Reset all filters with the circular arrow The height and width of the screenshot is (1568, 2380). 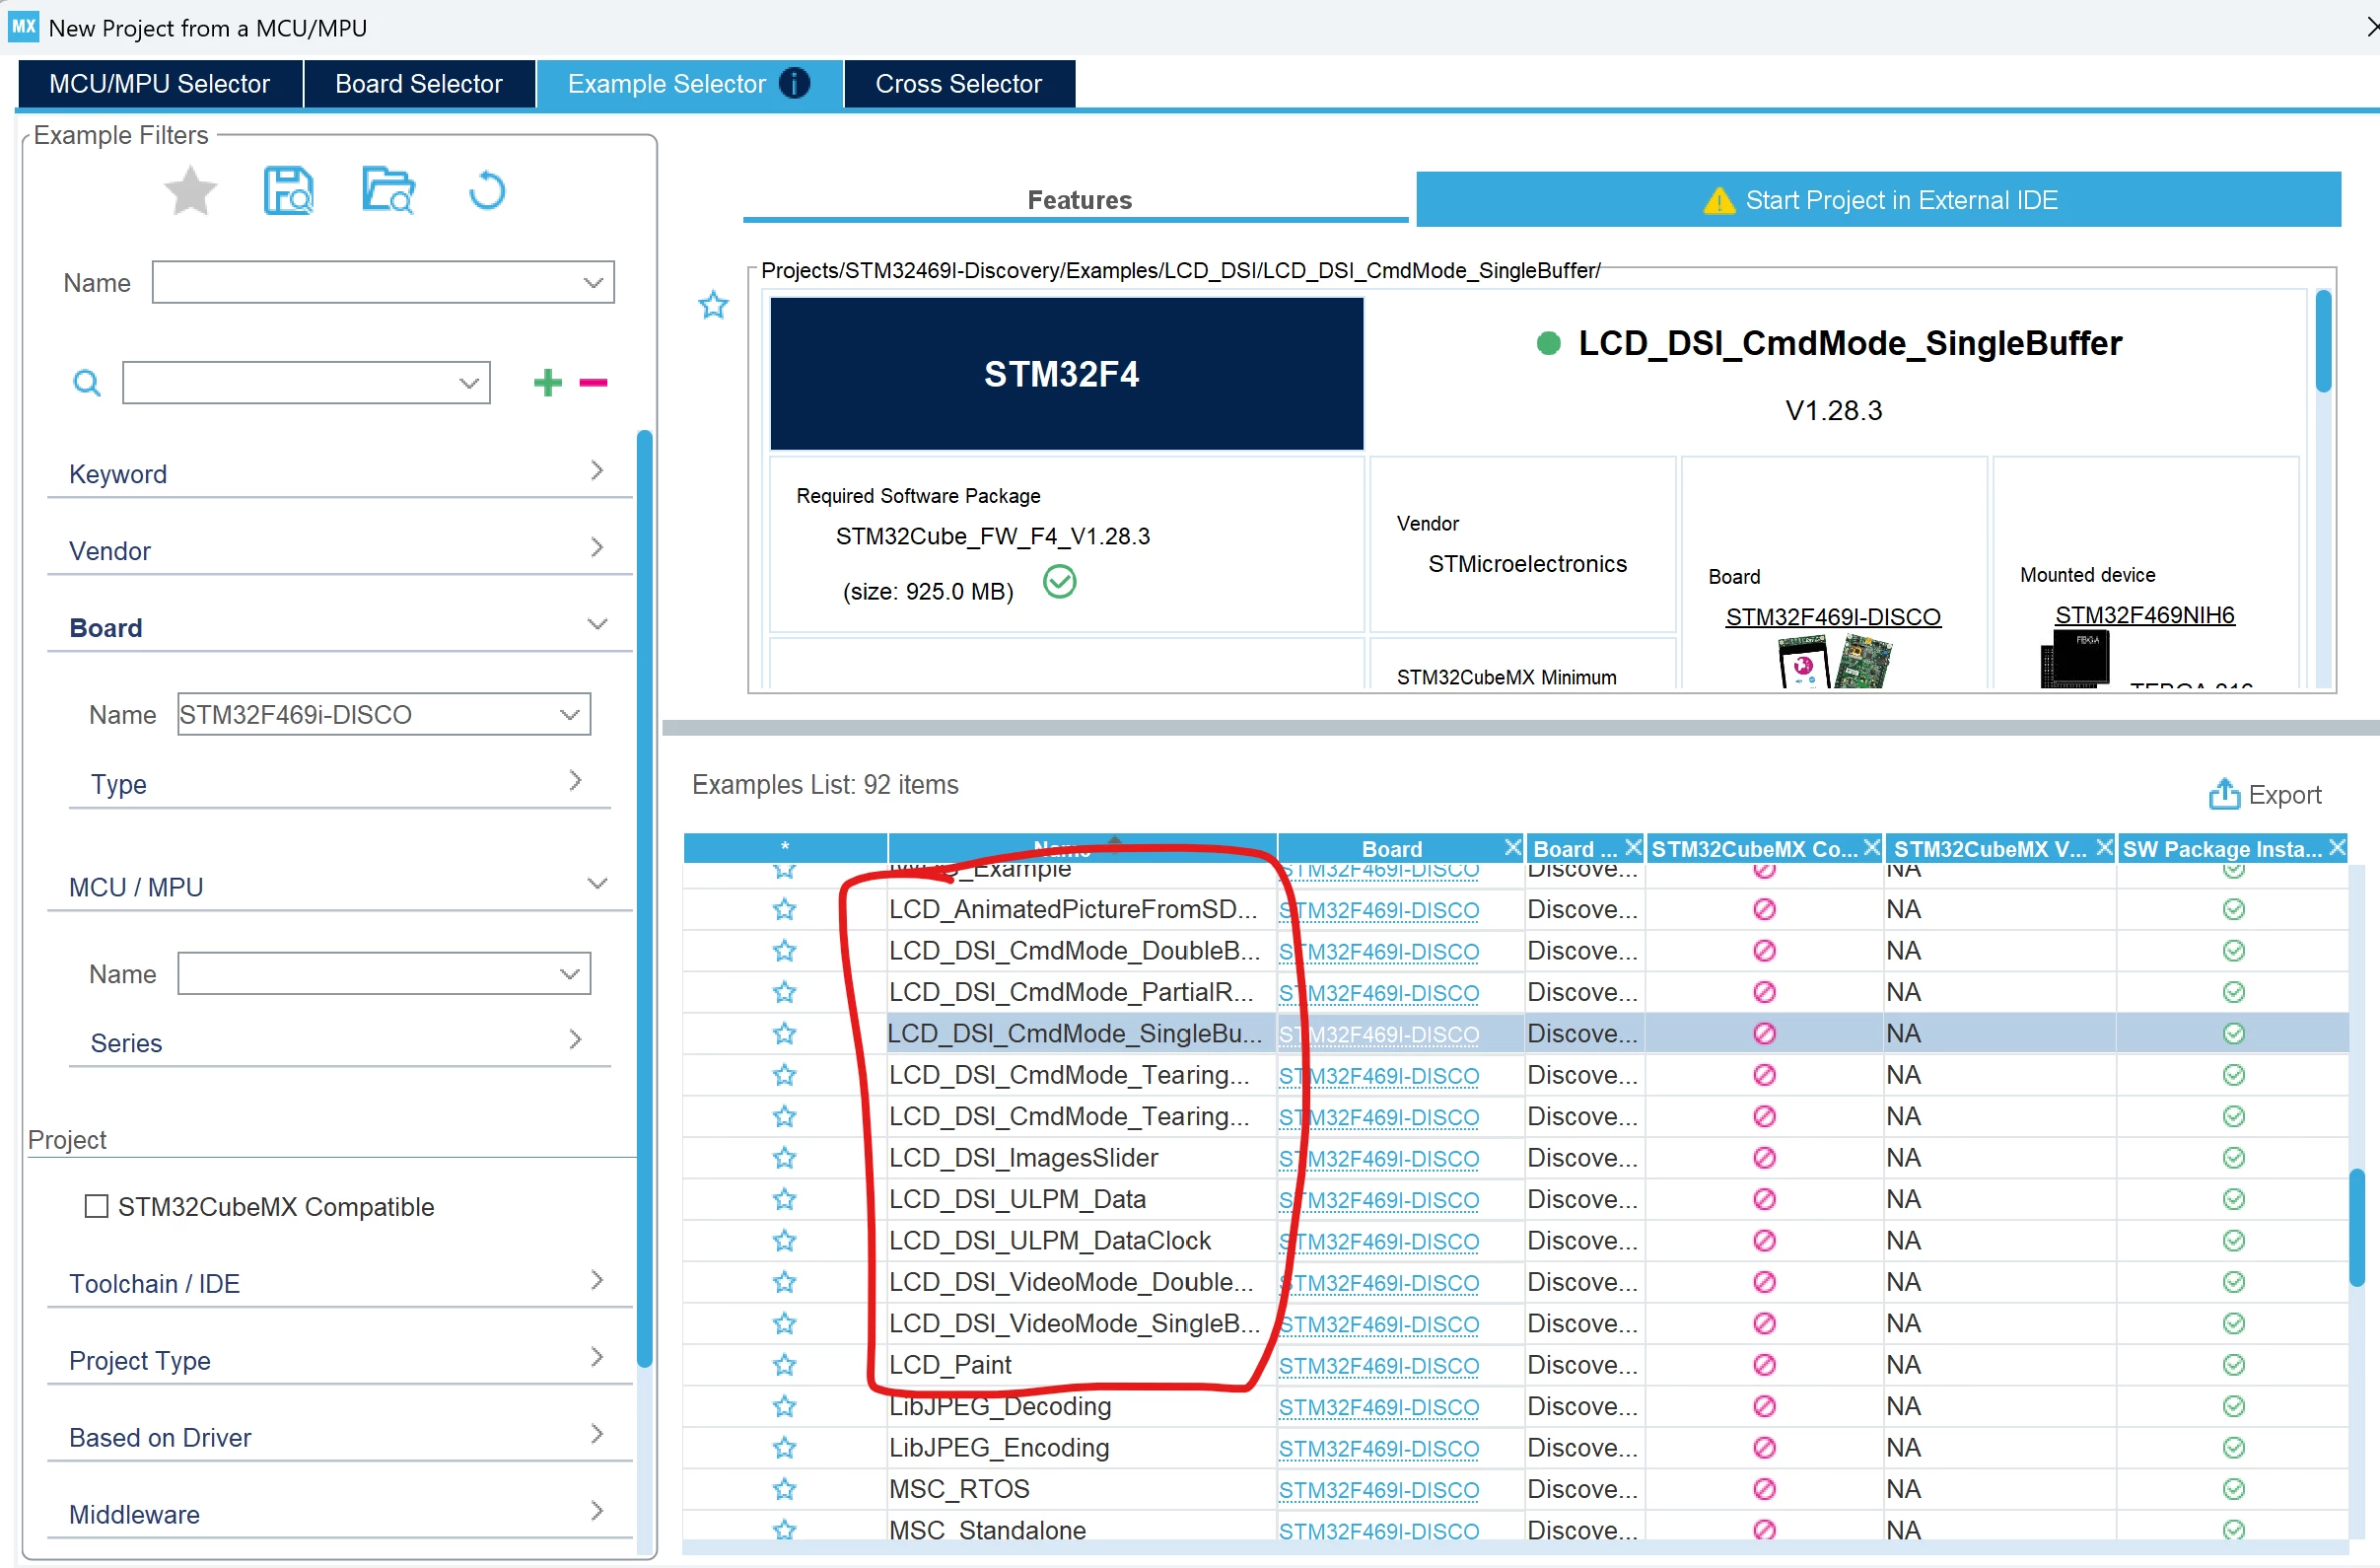[x=487, y=190]
